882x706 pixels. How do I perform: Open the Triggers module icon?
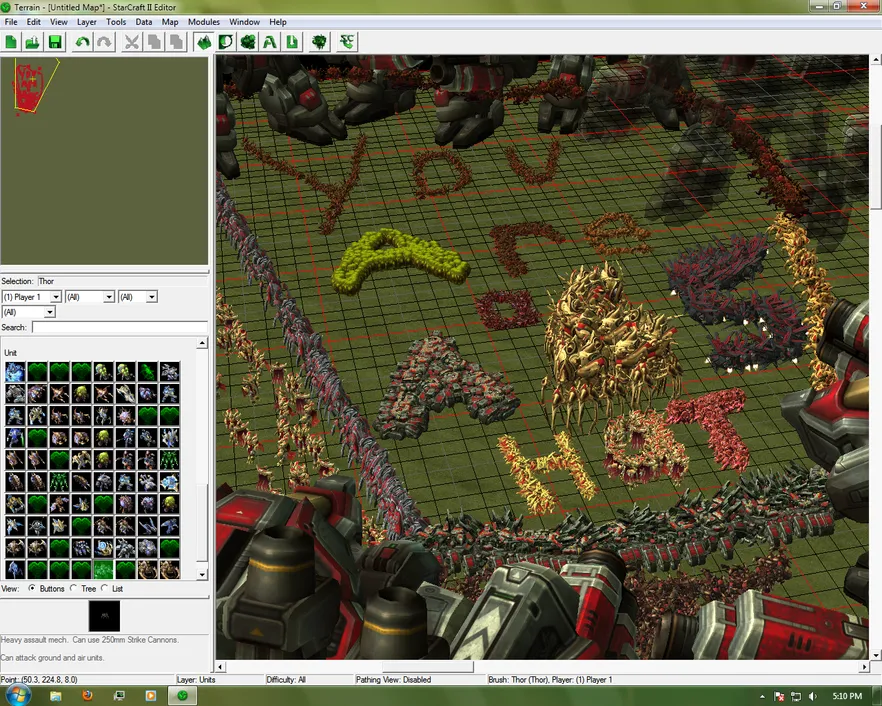click(226, 42)
